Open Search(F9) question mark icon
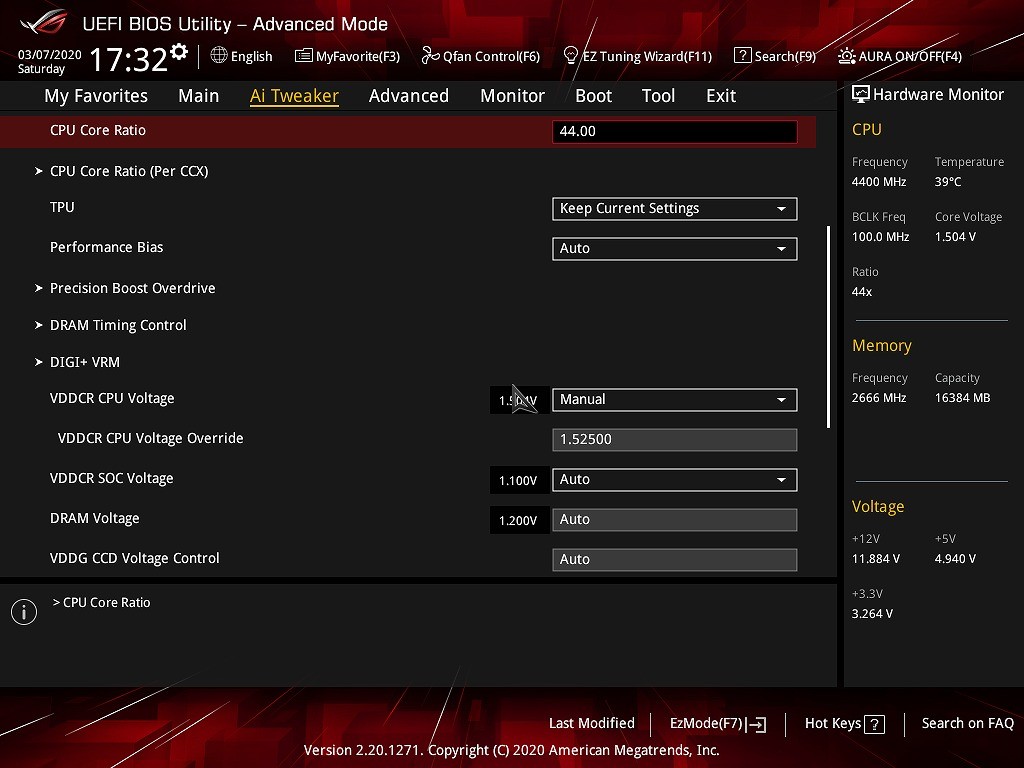 point(742,56)
